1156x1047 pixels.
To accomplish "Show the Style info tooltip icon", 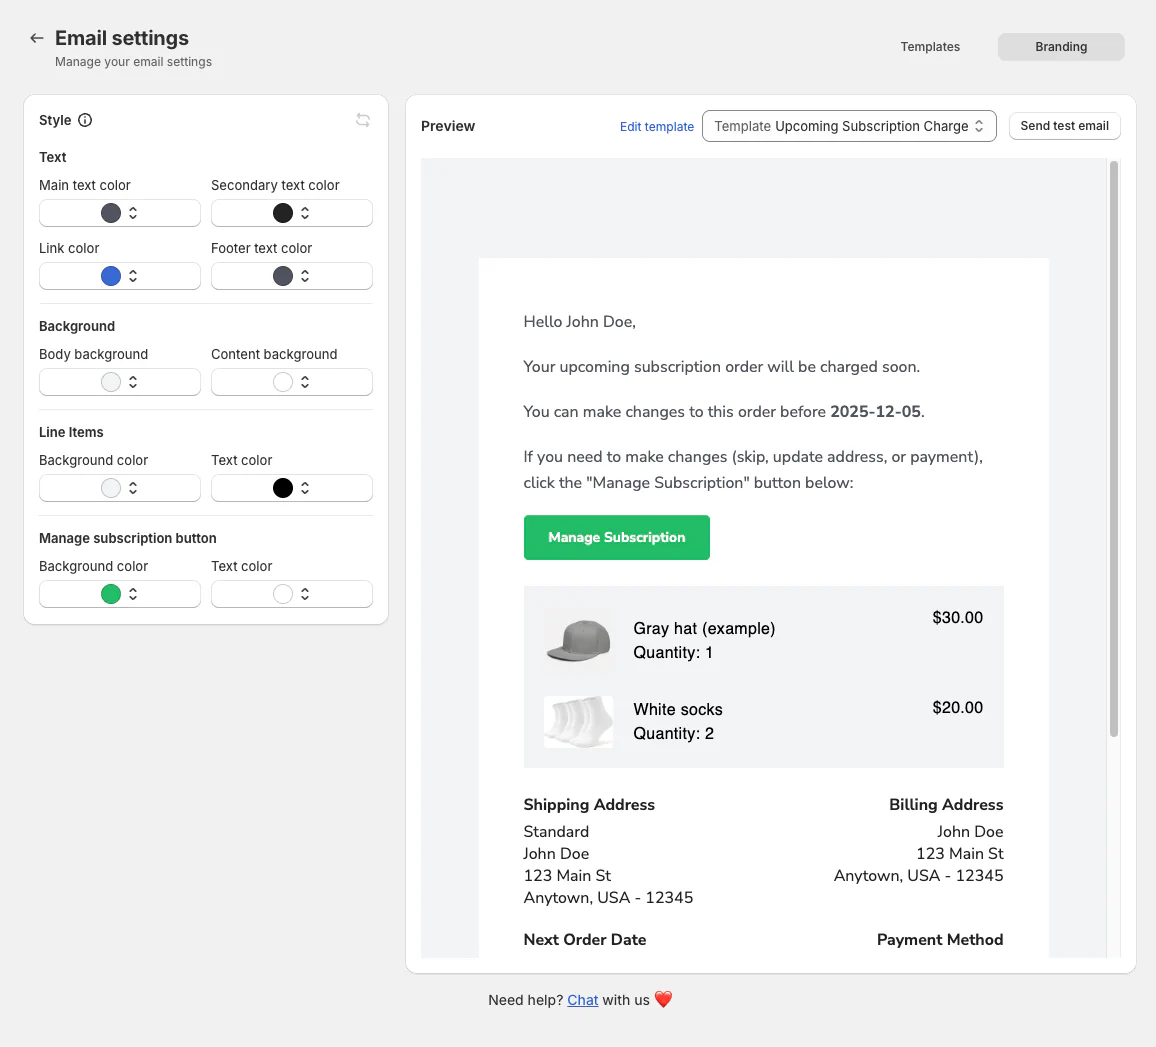I will pyautogui.click(x=85, y=120).
